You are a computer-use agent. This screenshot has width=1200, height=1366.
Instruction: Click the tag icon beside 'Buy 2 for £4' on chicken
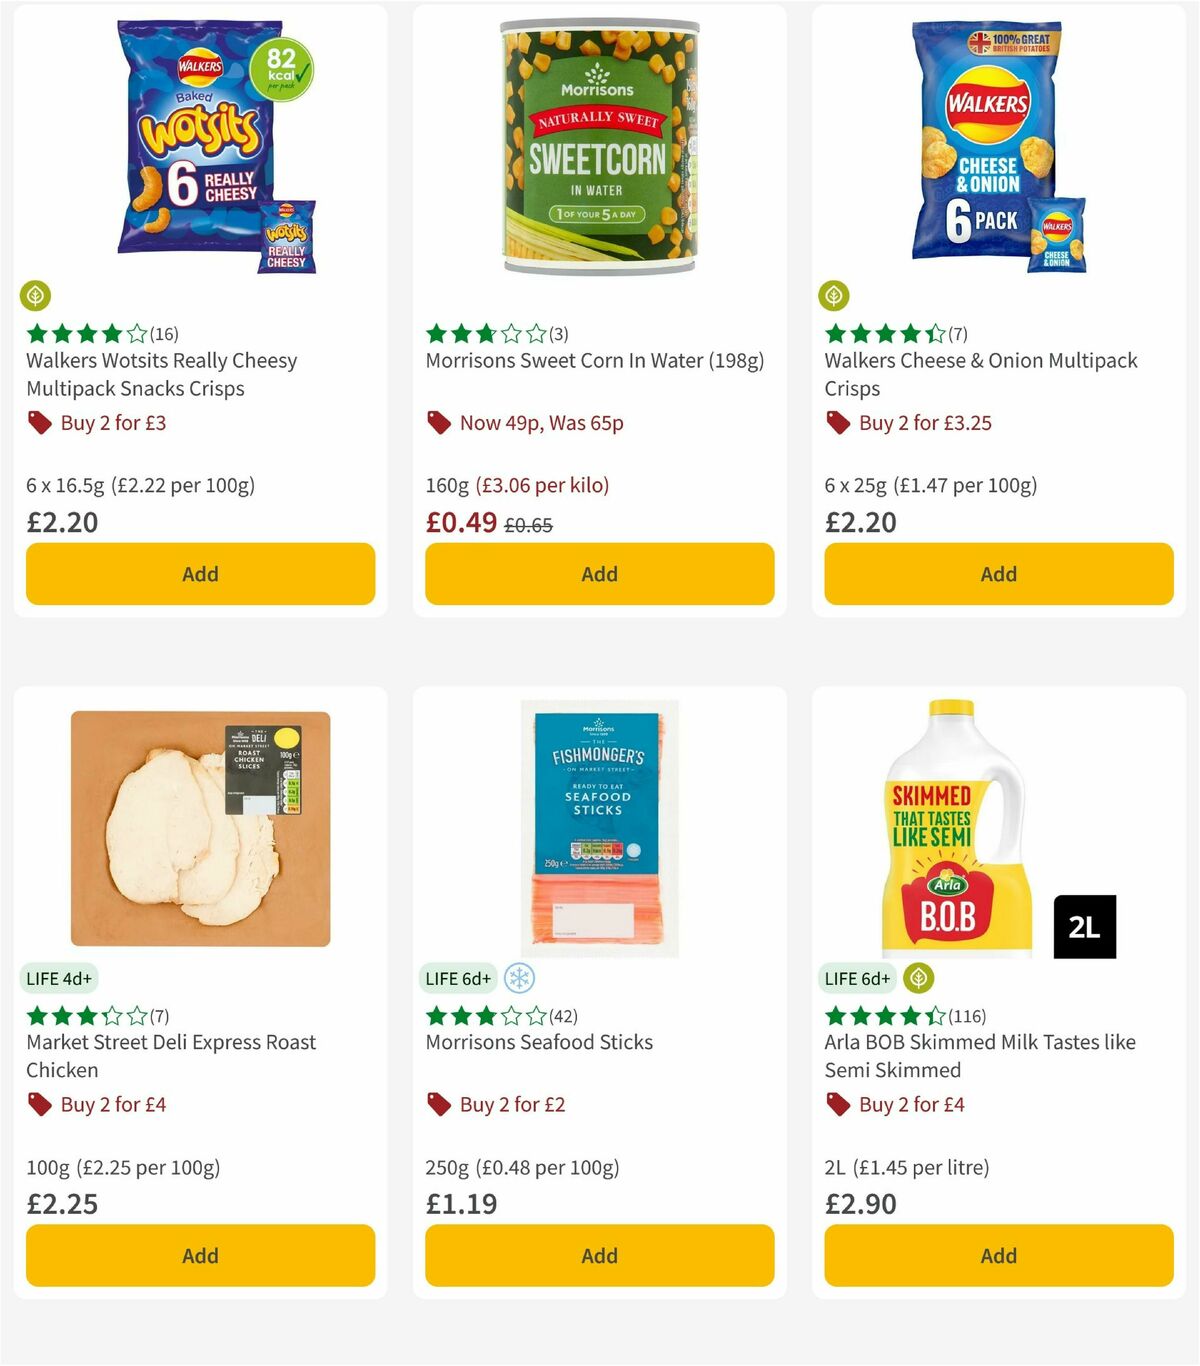(39, 1105)
